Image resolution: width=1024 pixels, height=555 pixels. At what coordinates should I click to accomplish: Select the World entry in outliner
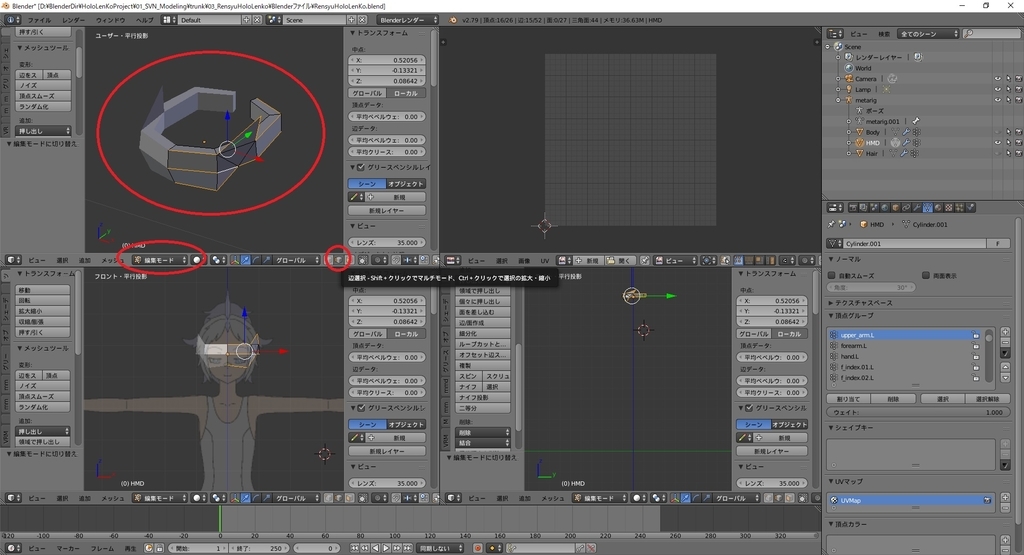863,68
